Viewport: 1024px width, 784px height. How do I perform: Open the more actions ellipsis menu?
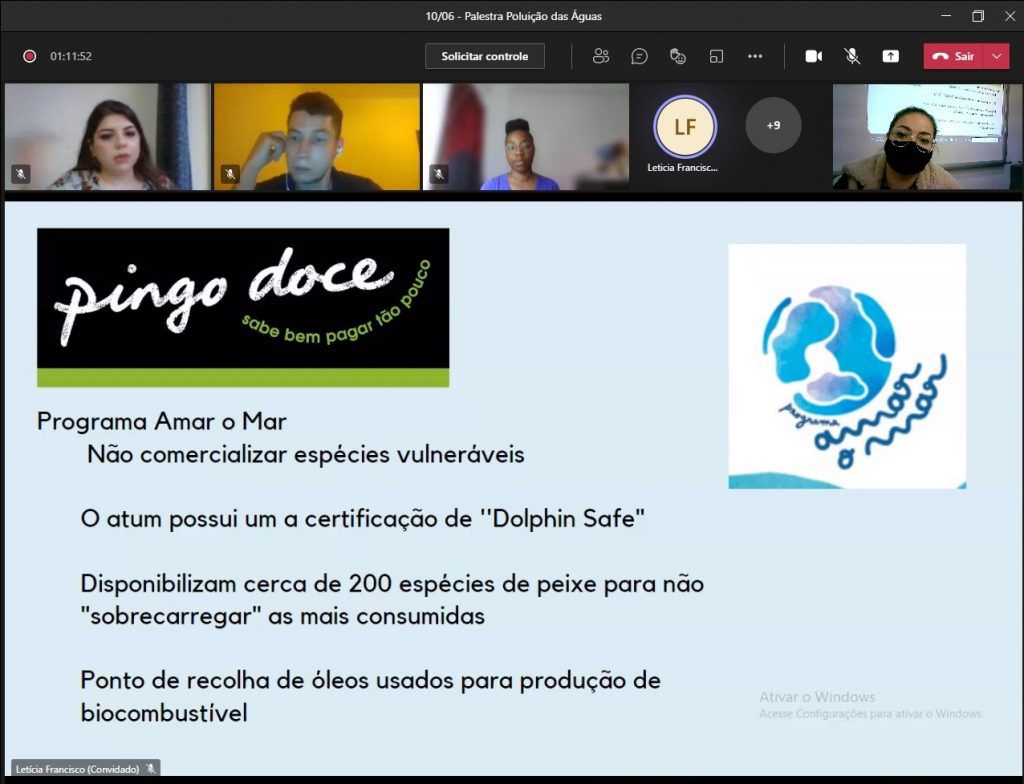tap(755, 56)
